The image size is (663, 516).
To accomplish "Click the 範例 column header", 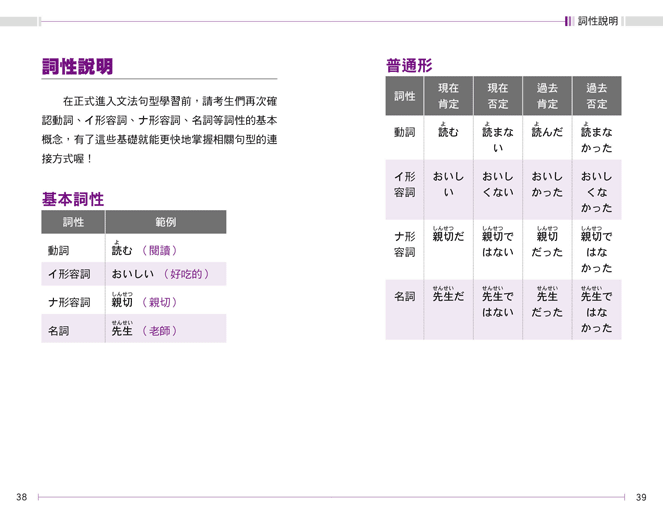I will click(x=165, y=222).
